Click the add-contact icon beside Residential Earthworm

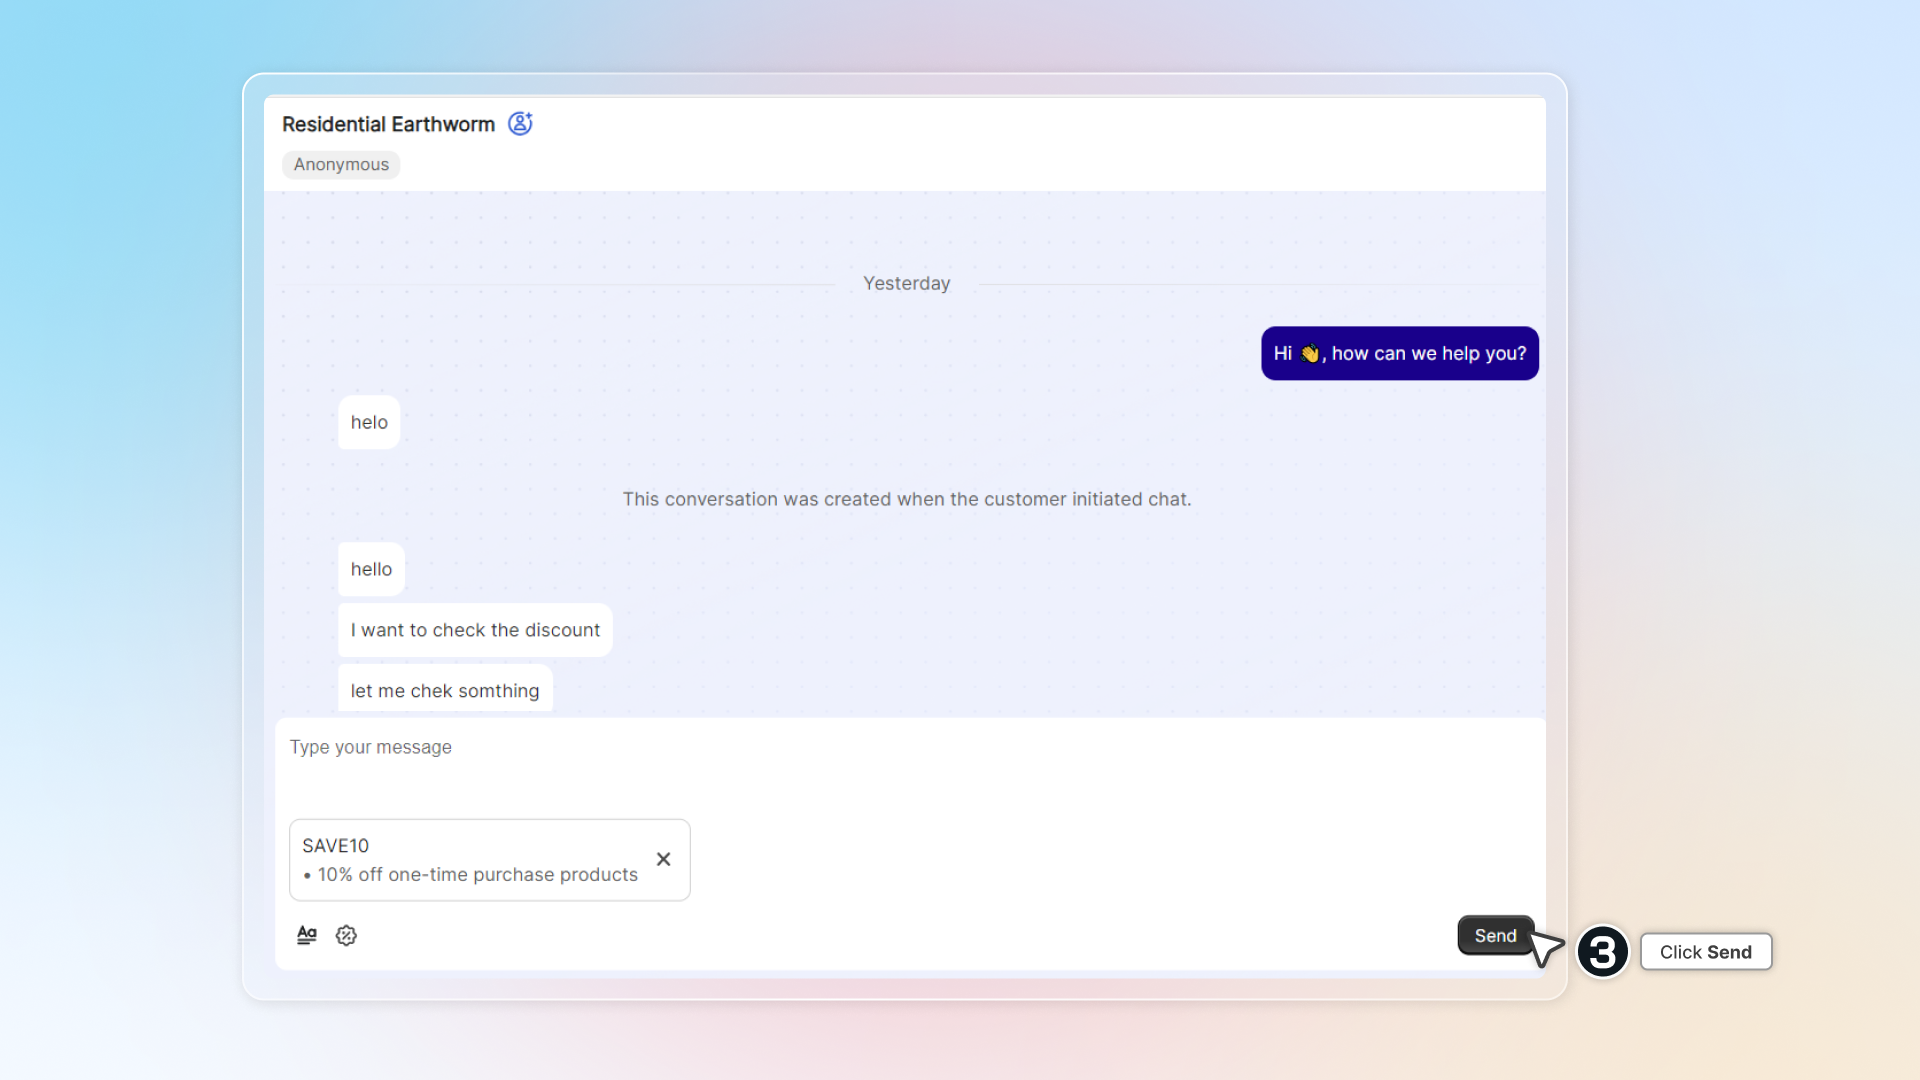pyautogui.click(x=520, y=123)
